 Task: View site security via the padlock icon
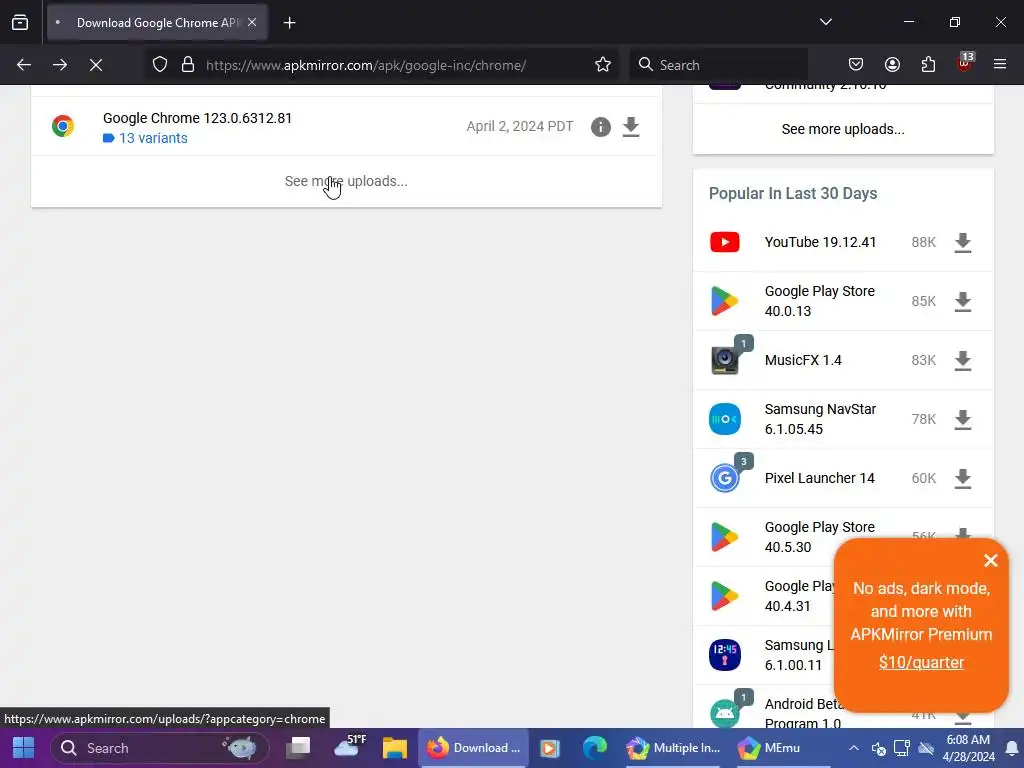[188, 65]
